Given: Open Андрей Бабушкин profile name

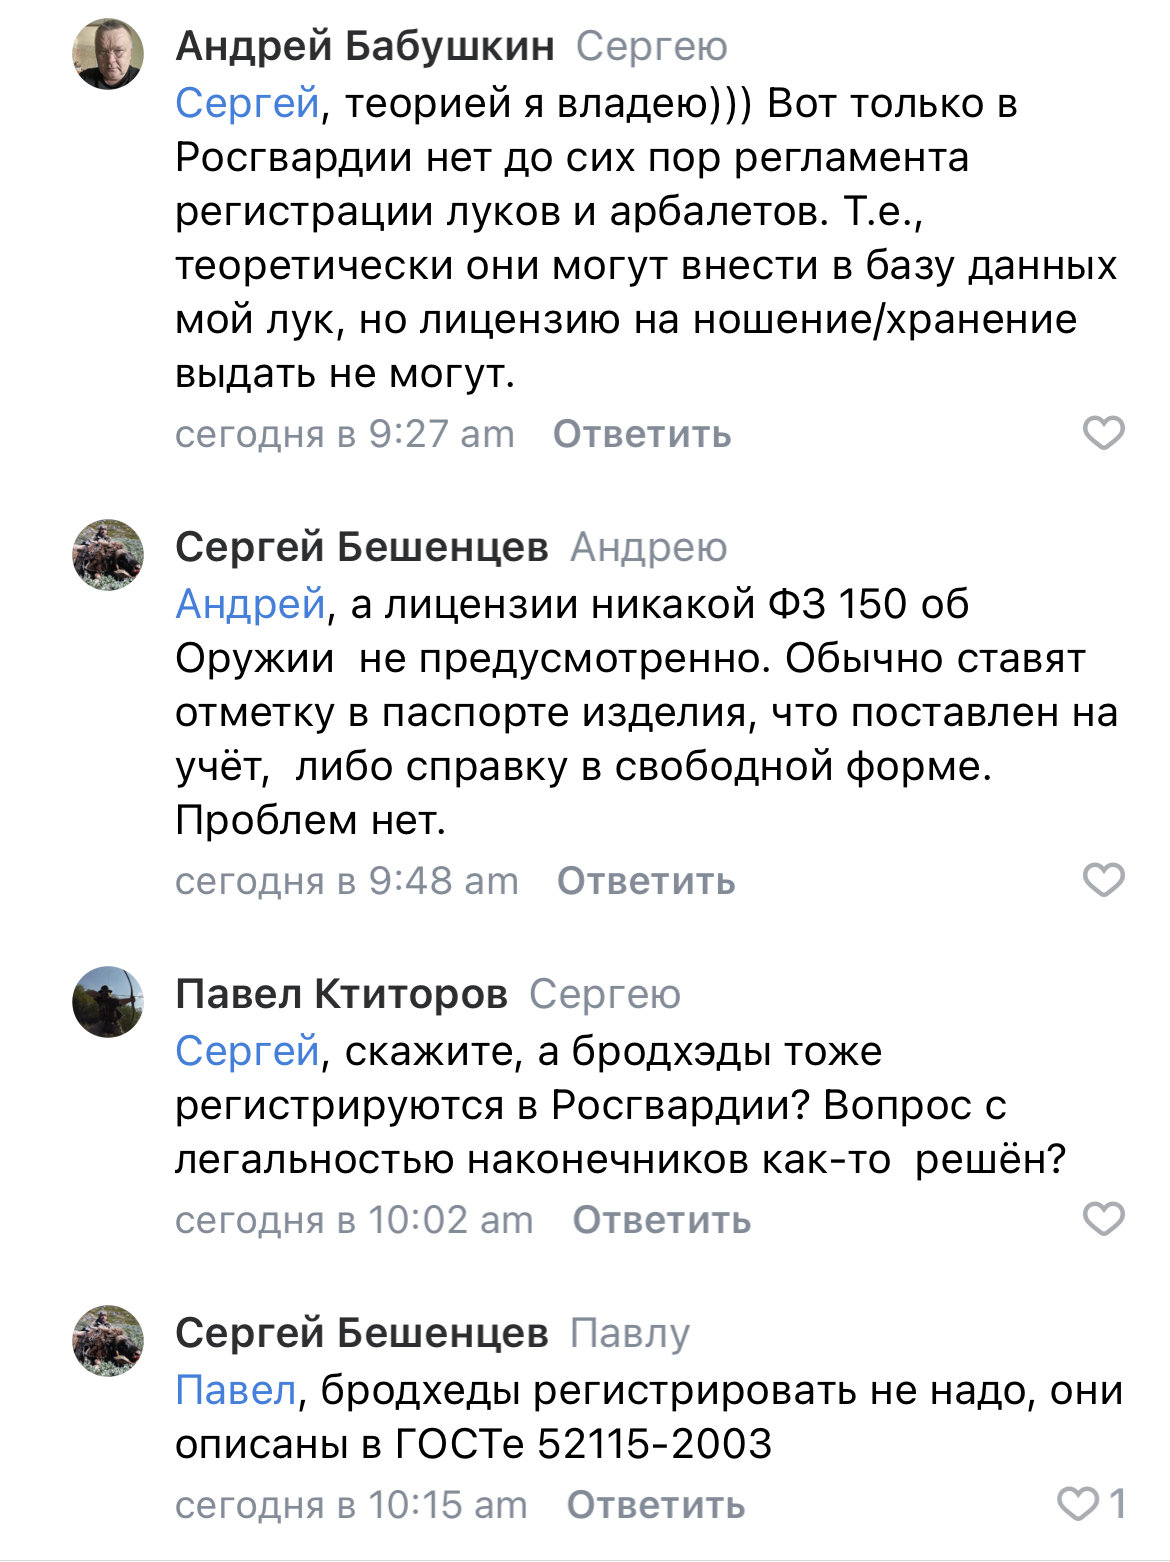Looking at the screenshot, I should (x=365, y=46).
